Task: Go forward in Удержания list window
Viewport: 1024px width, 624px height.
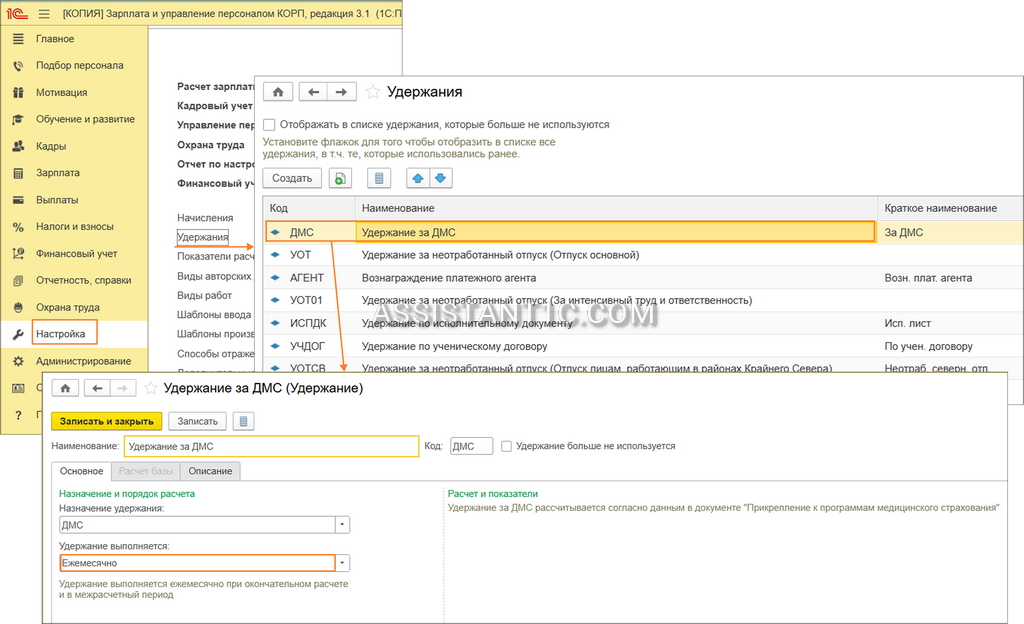Action: pos(342,92)
